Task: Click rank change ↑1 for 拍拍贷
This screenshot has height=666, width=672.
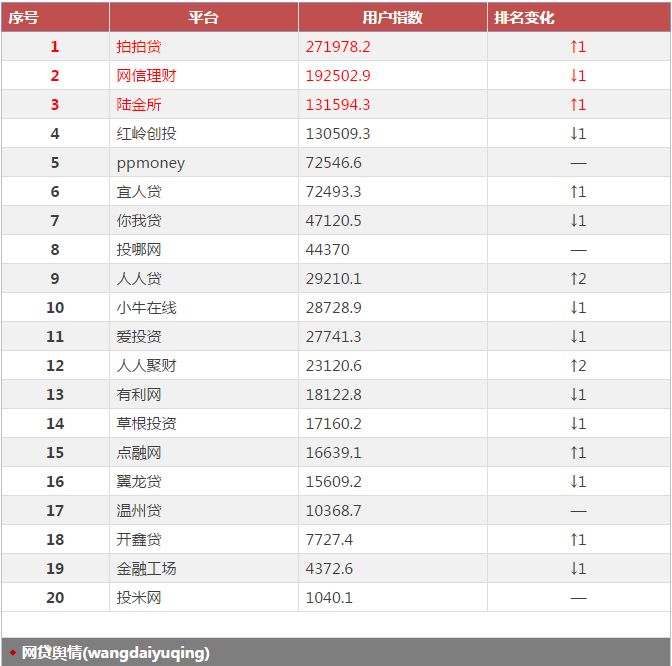Action: pyautogui.click(x=578, y=47)
